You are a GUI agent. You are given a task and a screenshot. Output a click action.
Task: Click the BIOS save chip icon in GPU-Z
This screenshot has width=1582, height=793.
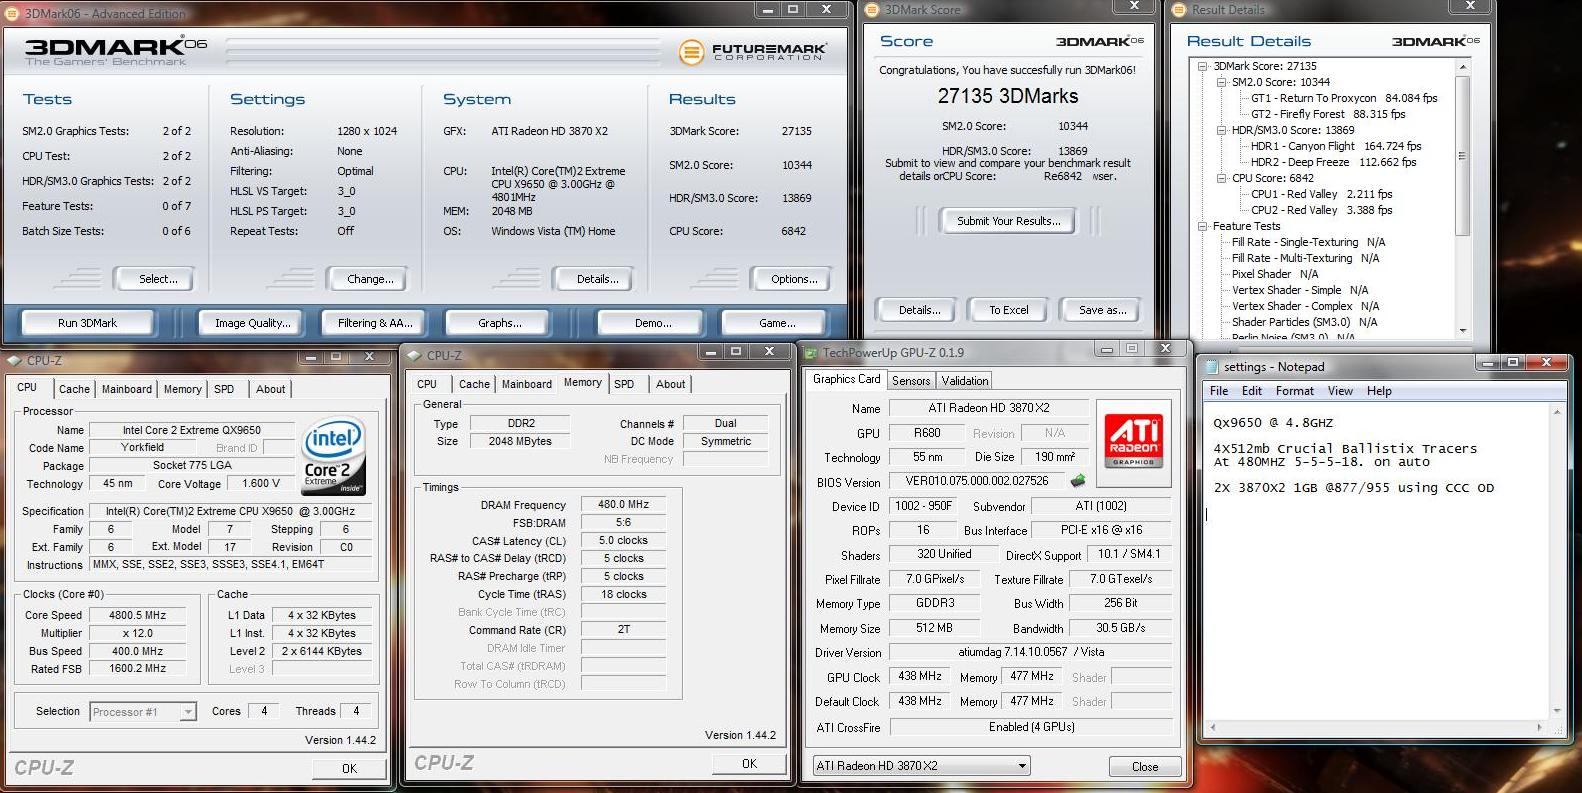tap(1078, 481)
